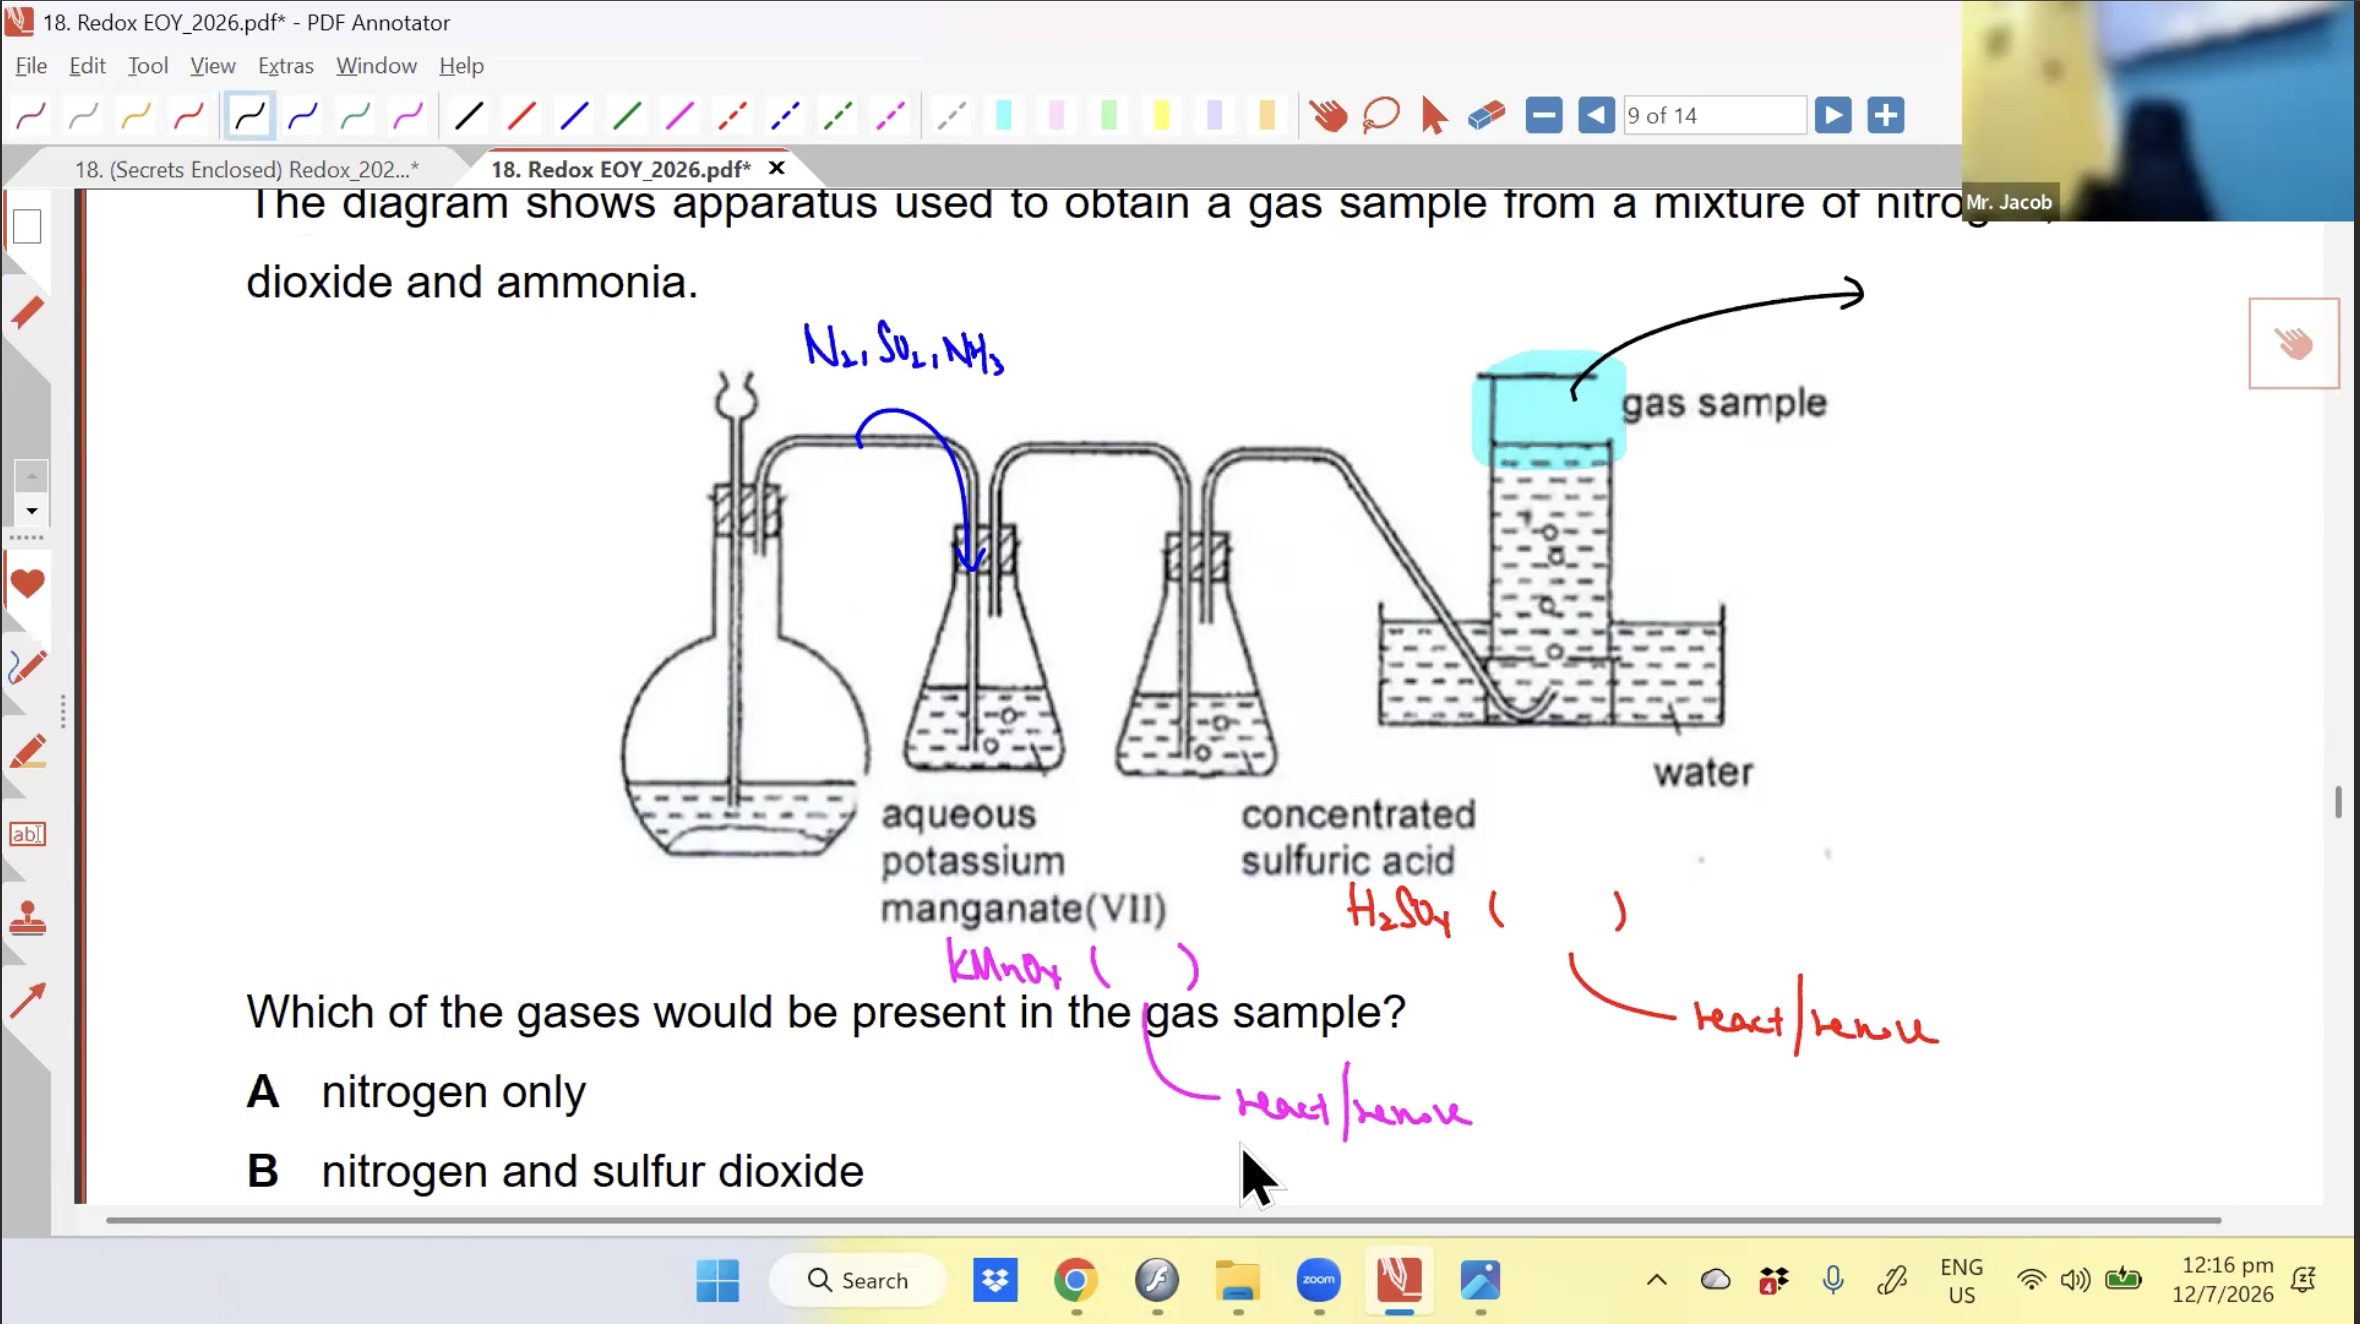2360x1324 pixels.
Task: Choose the magenta dashed line tool
Action: tap(890, 116)
